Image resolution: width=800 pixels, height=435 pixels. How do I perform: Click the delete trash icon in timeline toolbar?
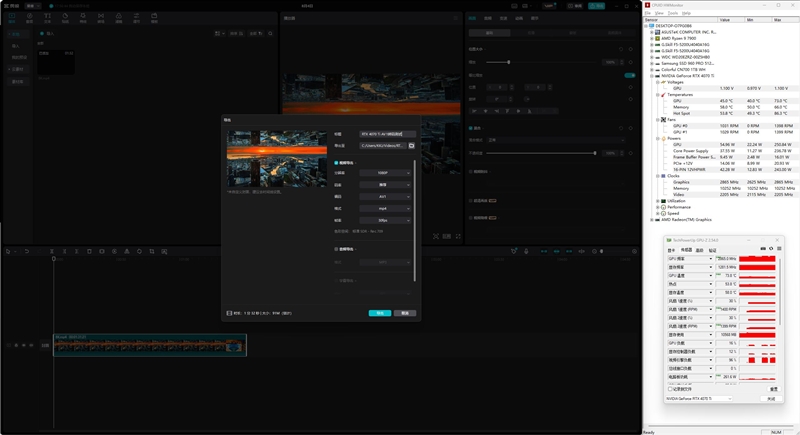(x=89, y=251)
